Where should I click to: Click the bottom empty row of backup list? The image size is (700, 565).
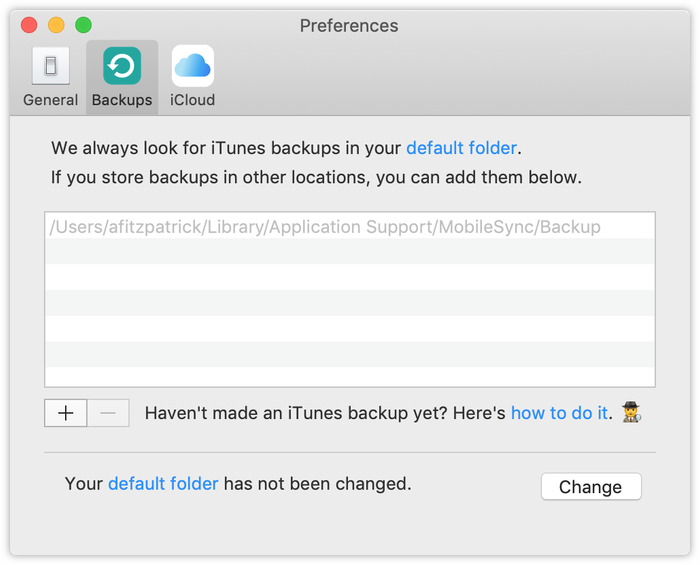(x=349, y=377)
